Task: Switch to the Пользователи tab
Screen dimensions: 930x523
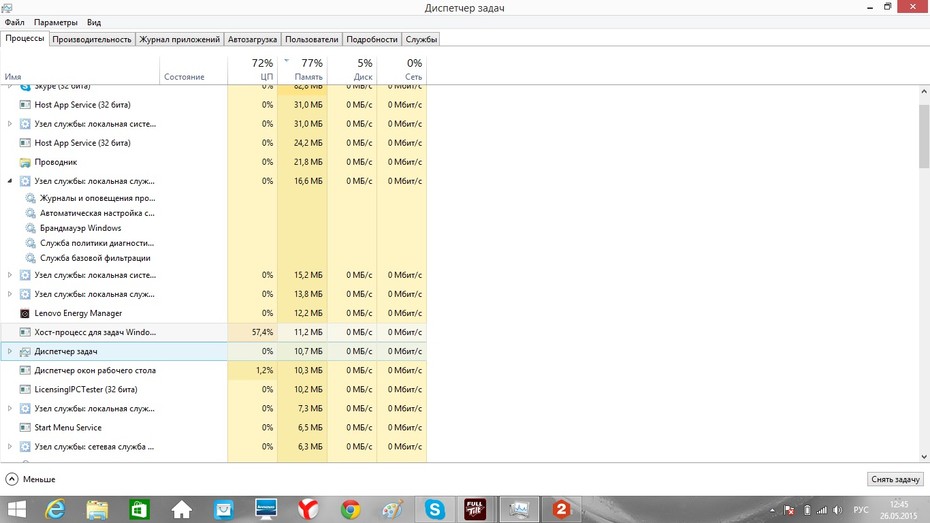Action: [311, 39]
